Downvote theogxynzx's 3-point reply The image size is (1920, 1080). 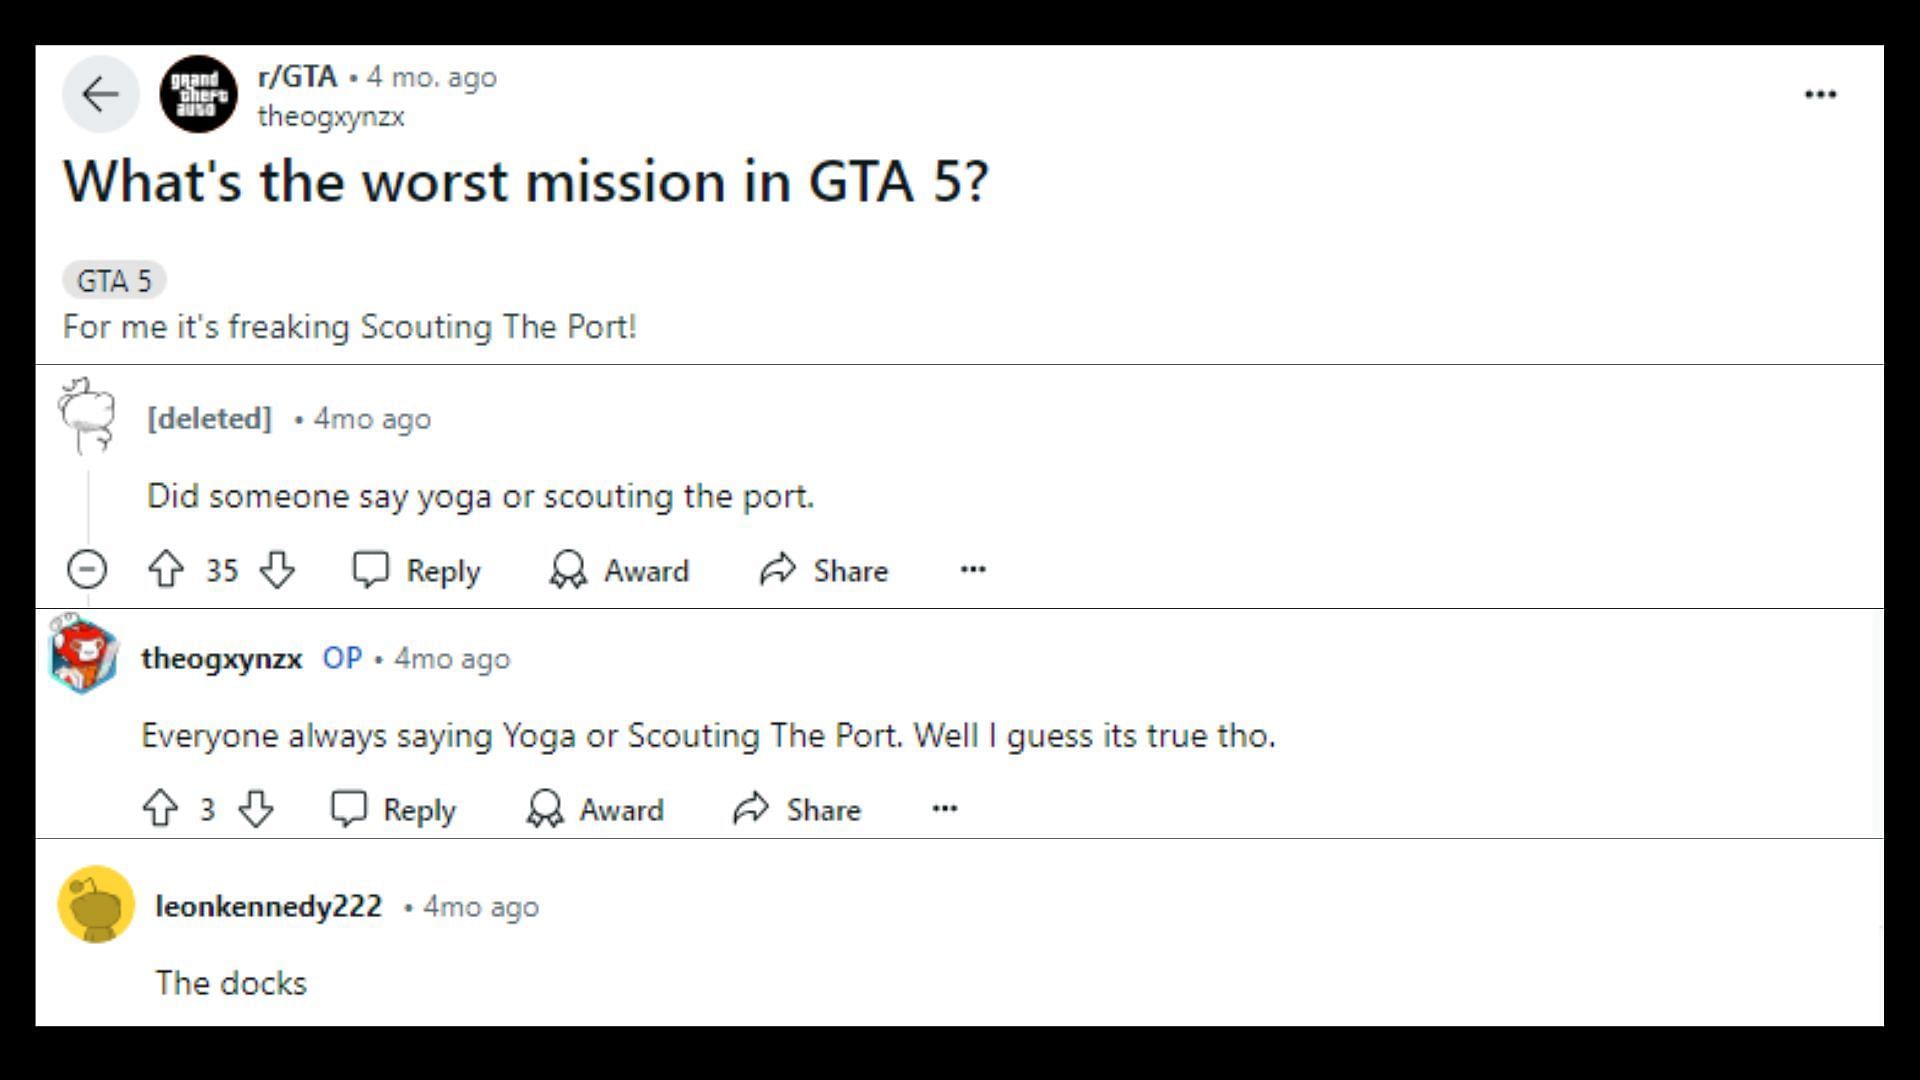[256, 809]
